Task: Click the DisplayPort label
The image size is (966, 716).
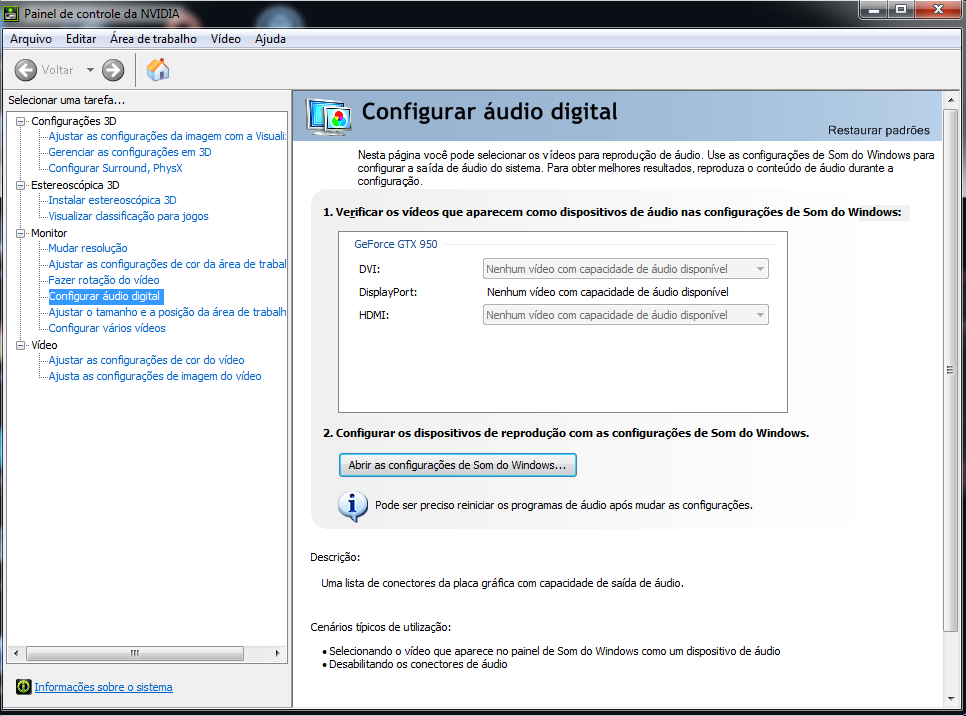Action: (x=388, y=292)
